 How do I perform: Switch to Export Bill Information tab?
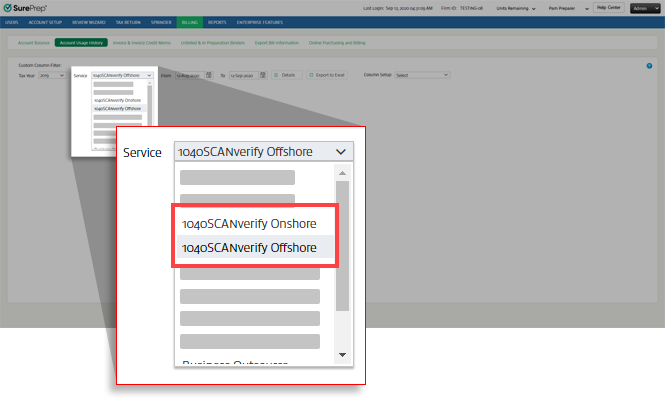(277, 43)
